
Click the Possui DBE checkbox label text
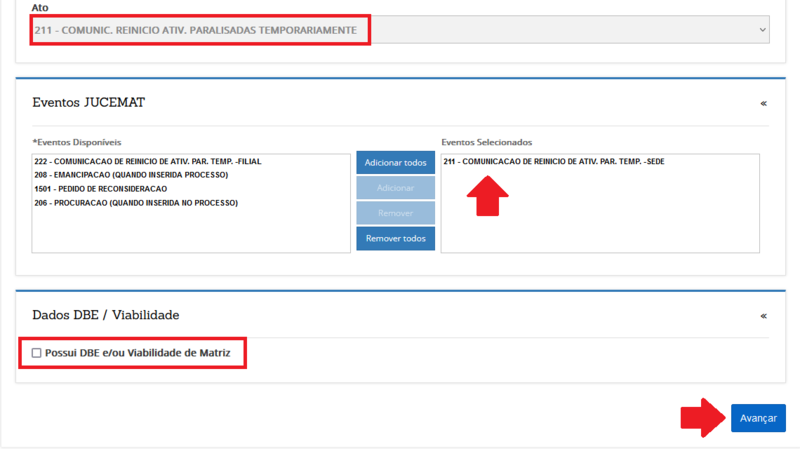(x=137, y=353)
